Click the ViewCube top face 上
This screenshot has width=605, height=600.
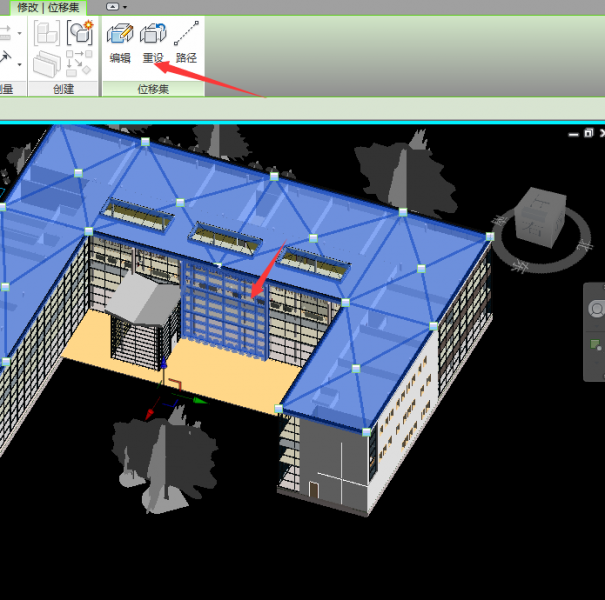(542, 199)
